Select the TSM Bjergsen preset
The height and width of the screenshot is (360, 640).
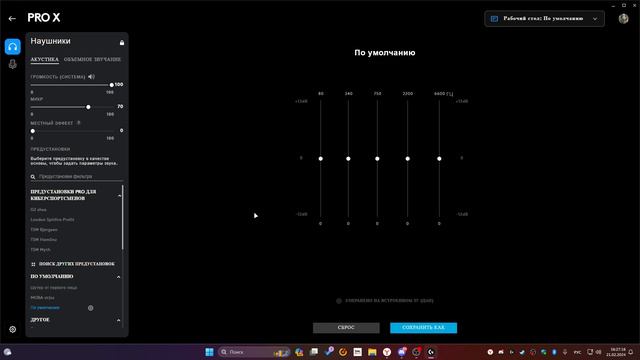(x=44, y=230)
